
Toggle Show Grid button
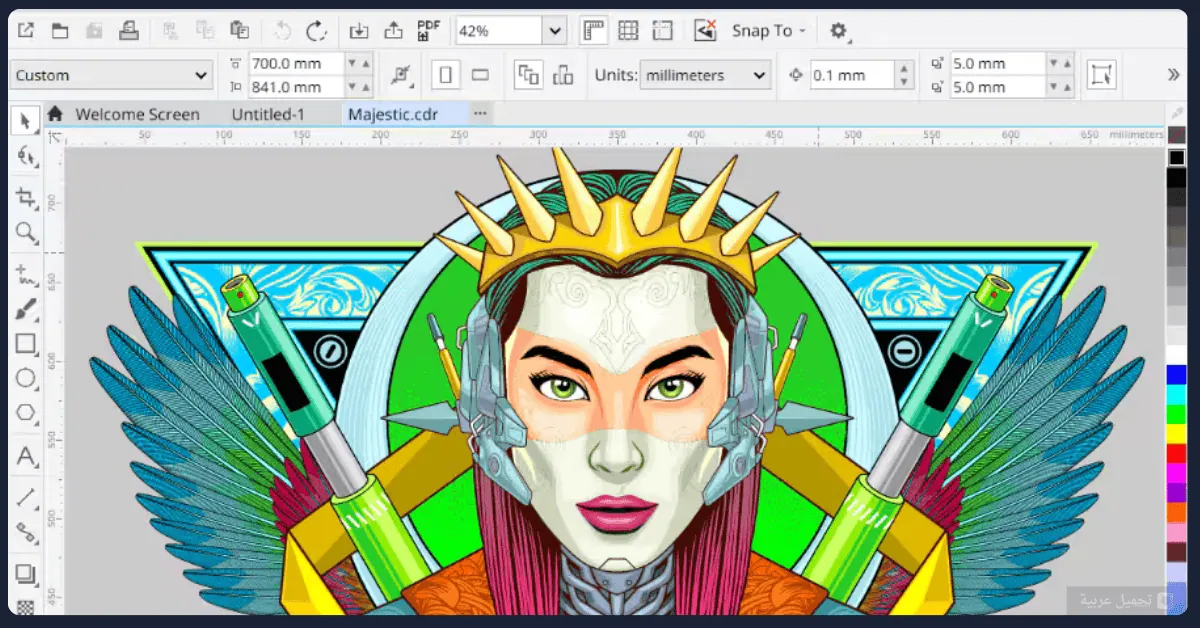(628, 31)
